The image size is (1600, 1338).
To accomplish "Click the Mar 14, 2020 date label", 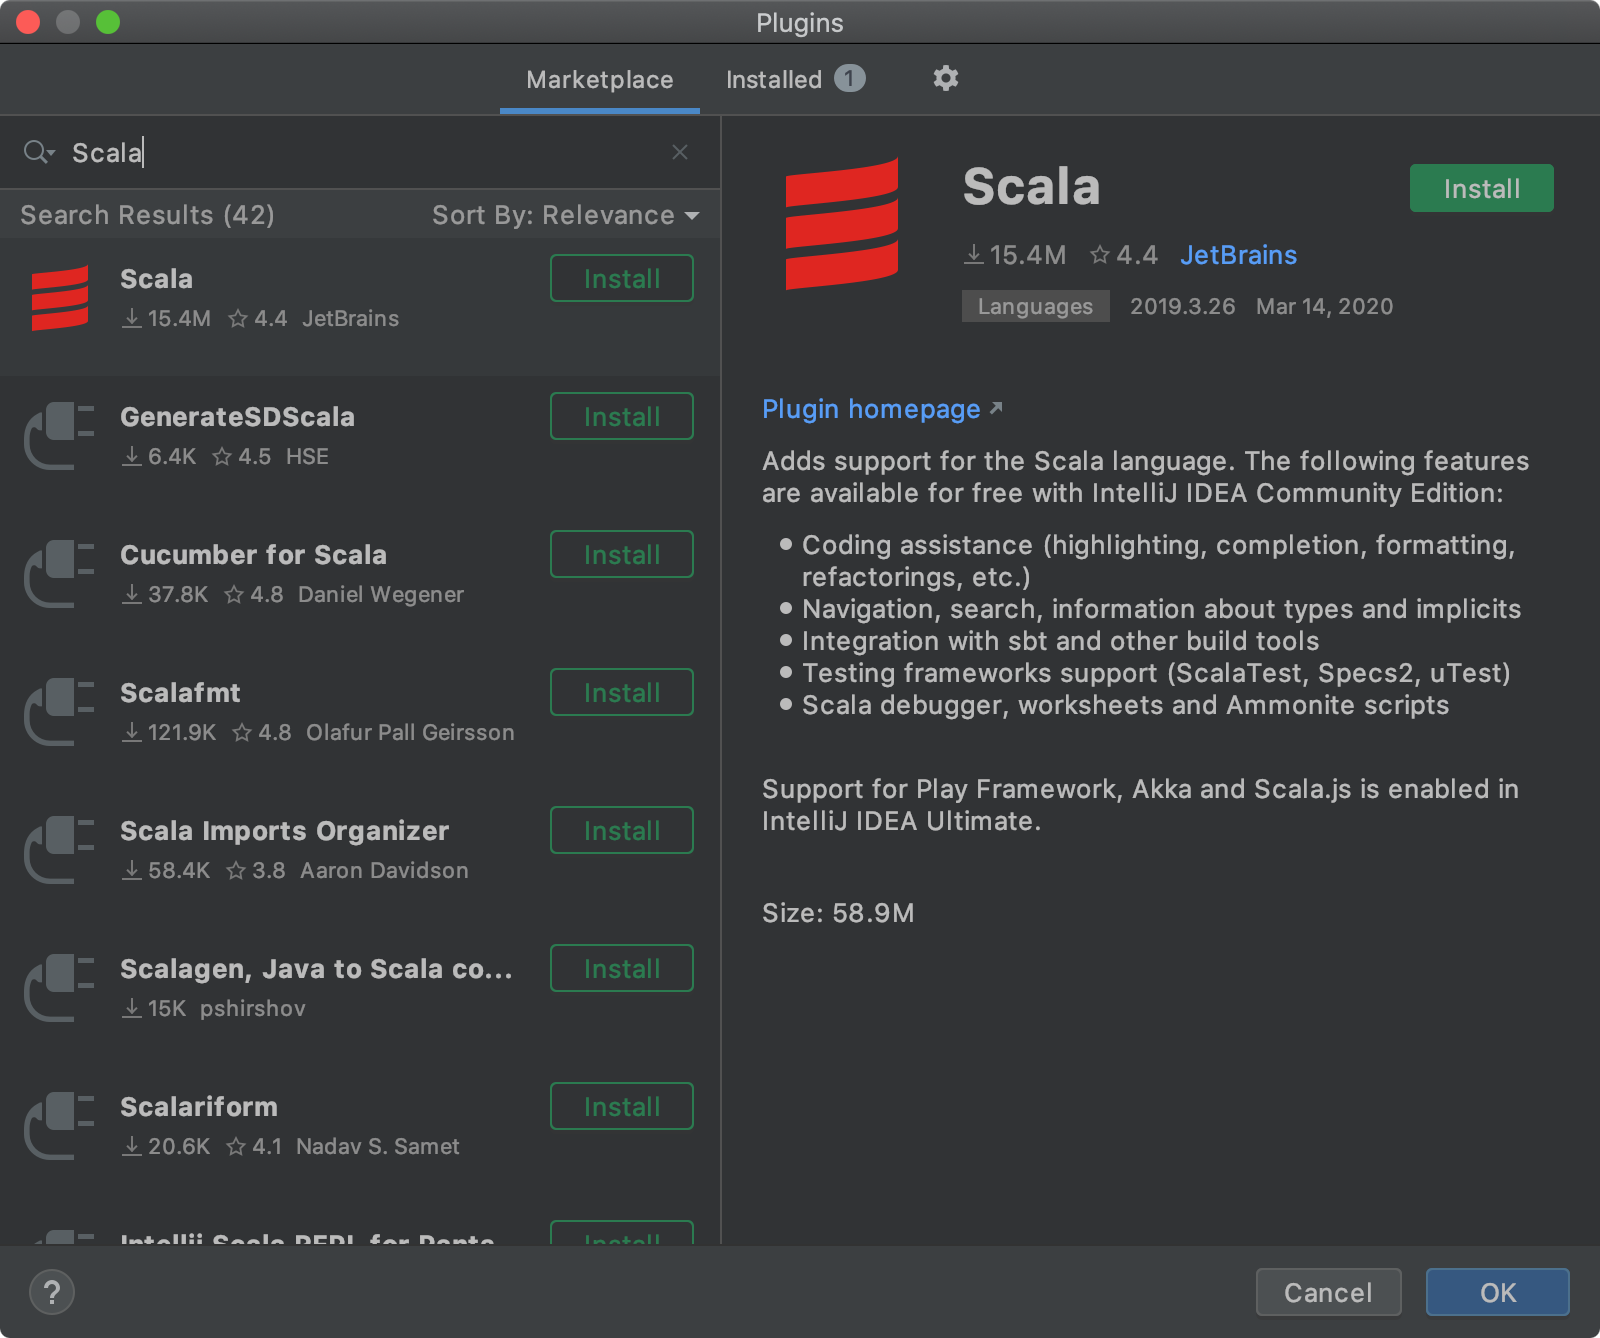I will point(1324,306).
